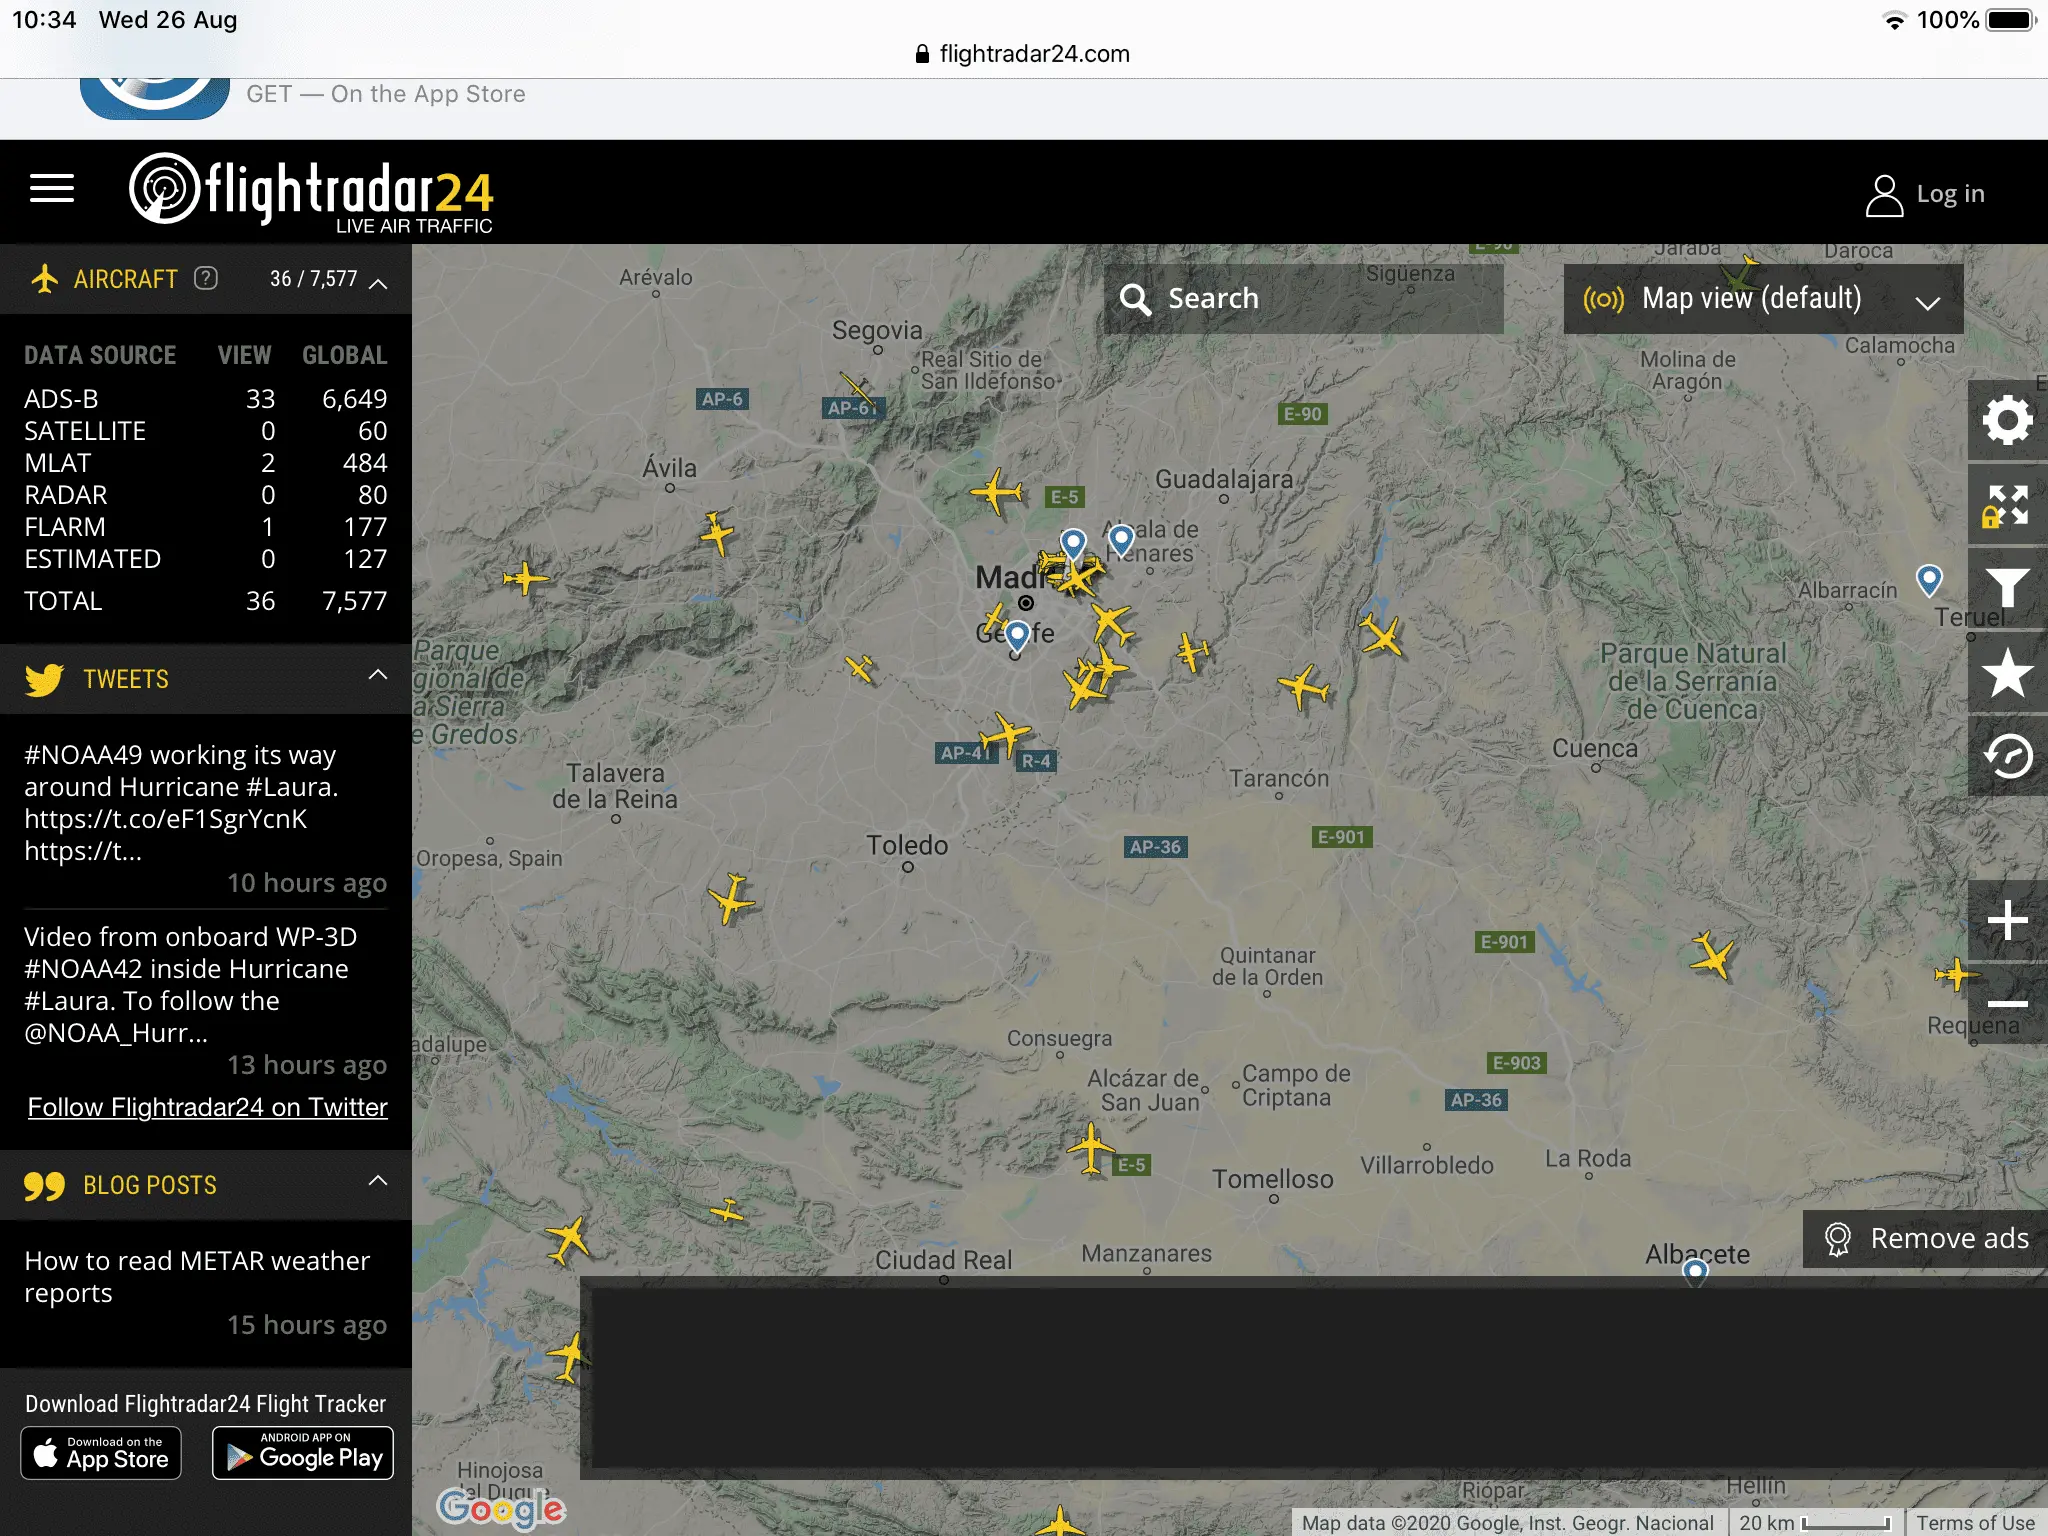
Task: Open Follow Flightradar24 on Twitter link
Action: [x=207, y=1107]
